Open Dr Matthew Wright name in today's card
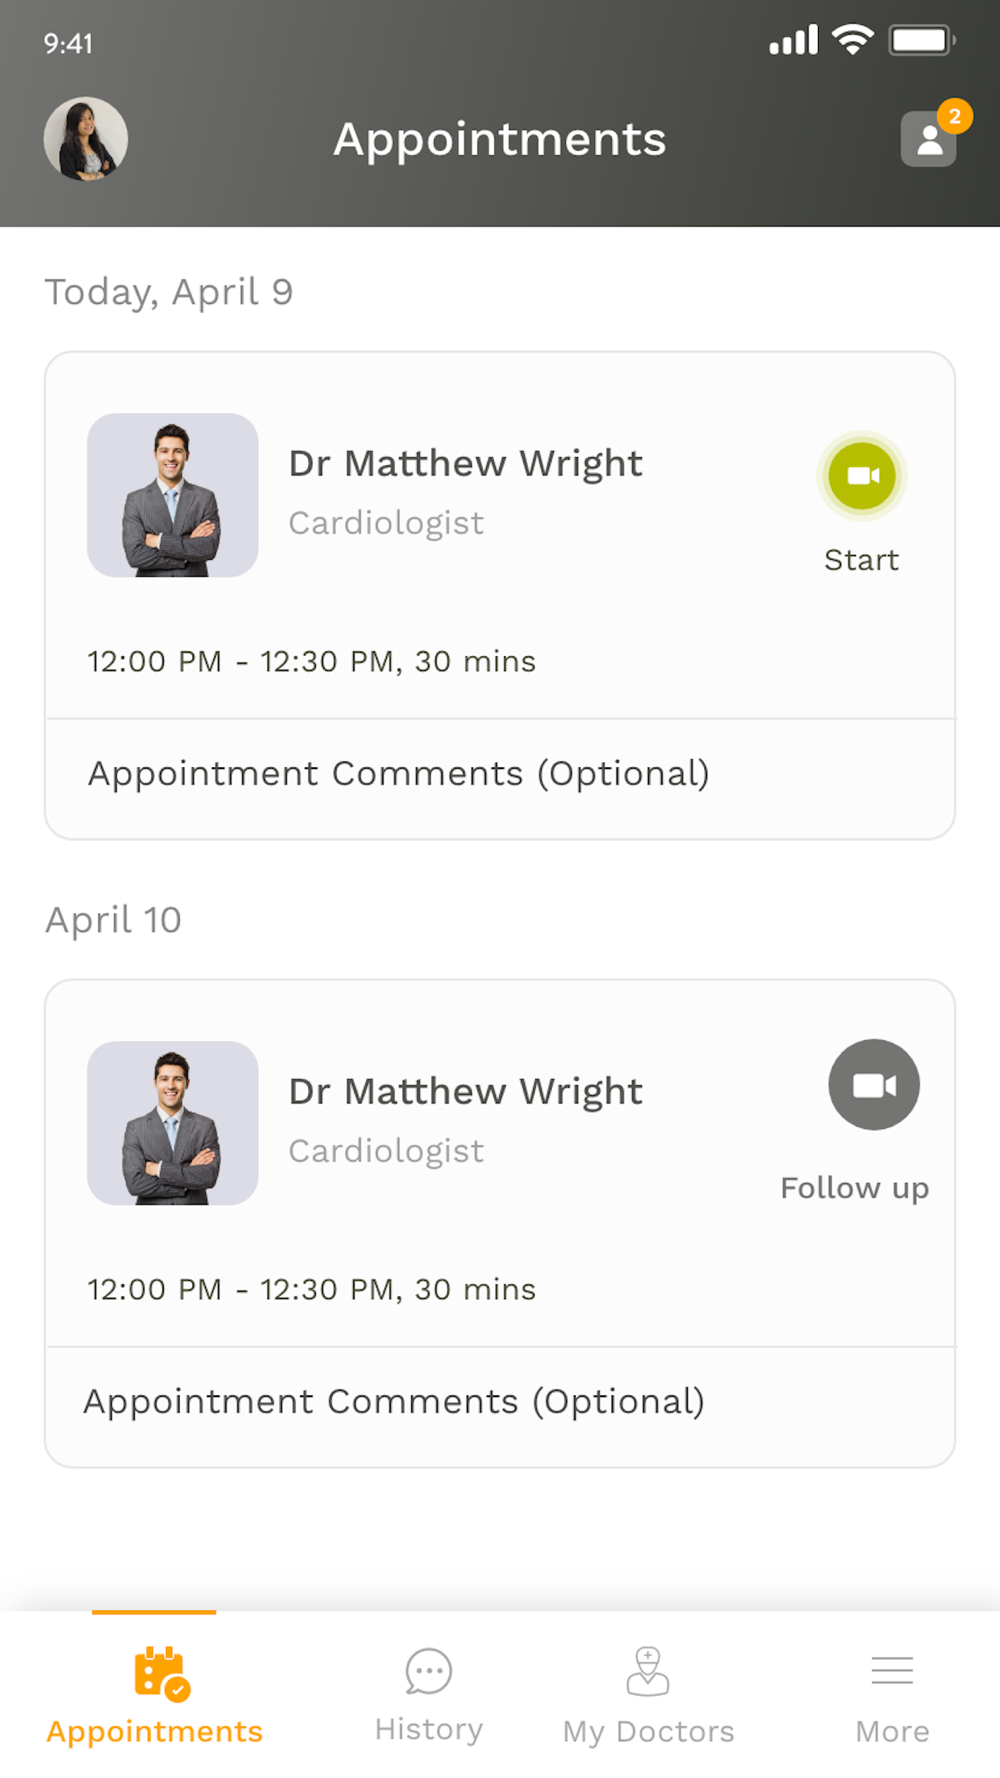 pyautogui.click(x=465, y=464)
